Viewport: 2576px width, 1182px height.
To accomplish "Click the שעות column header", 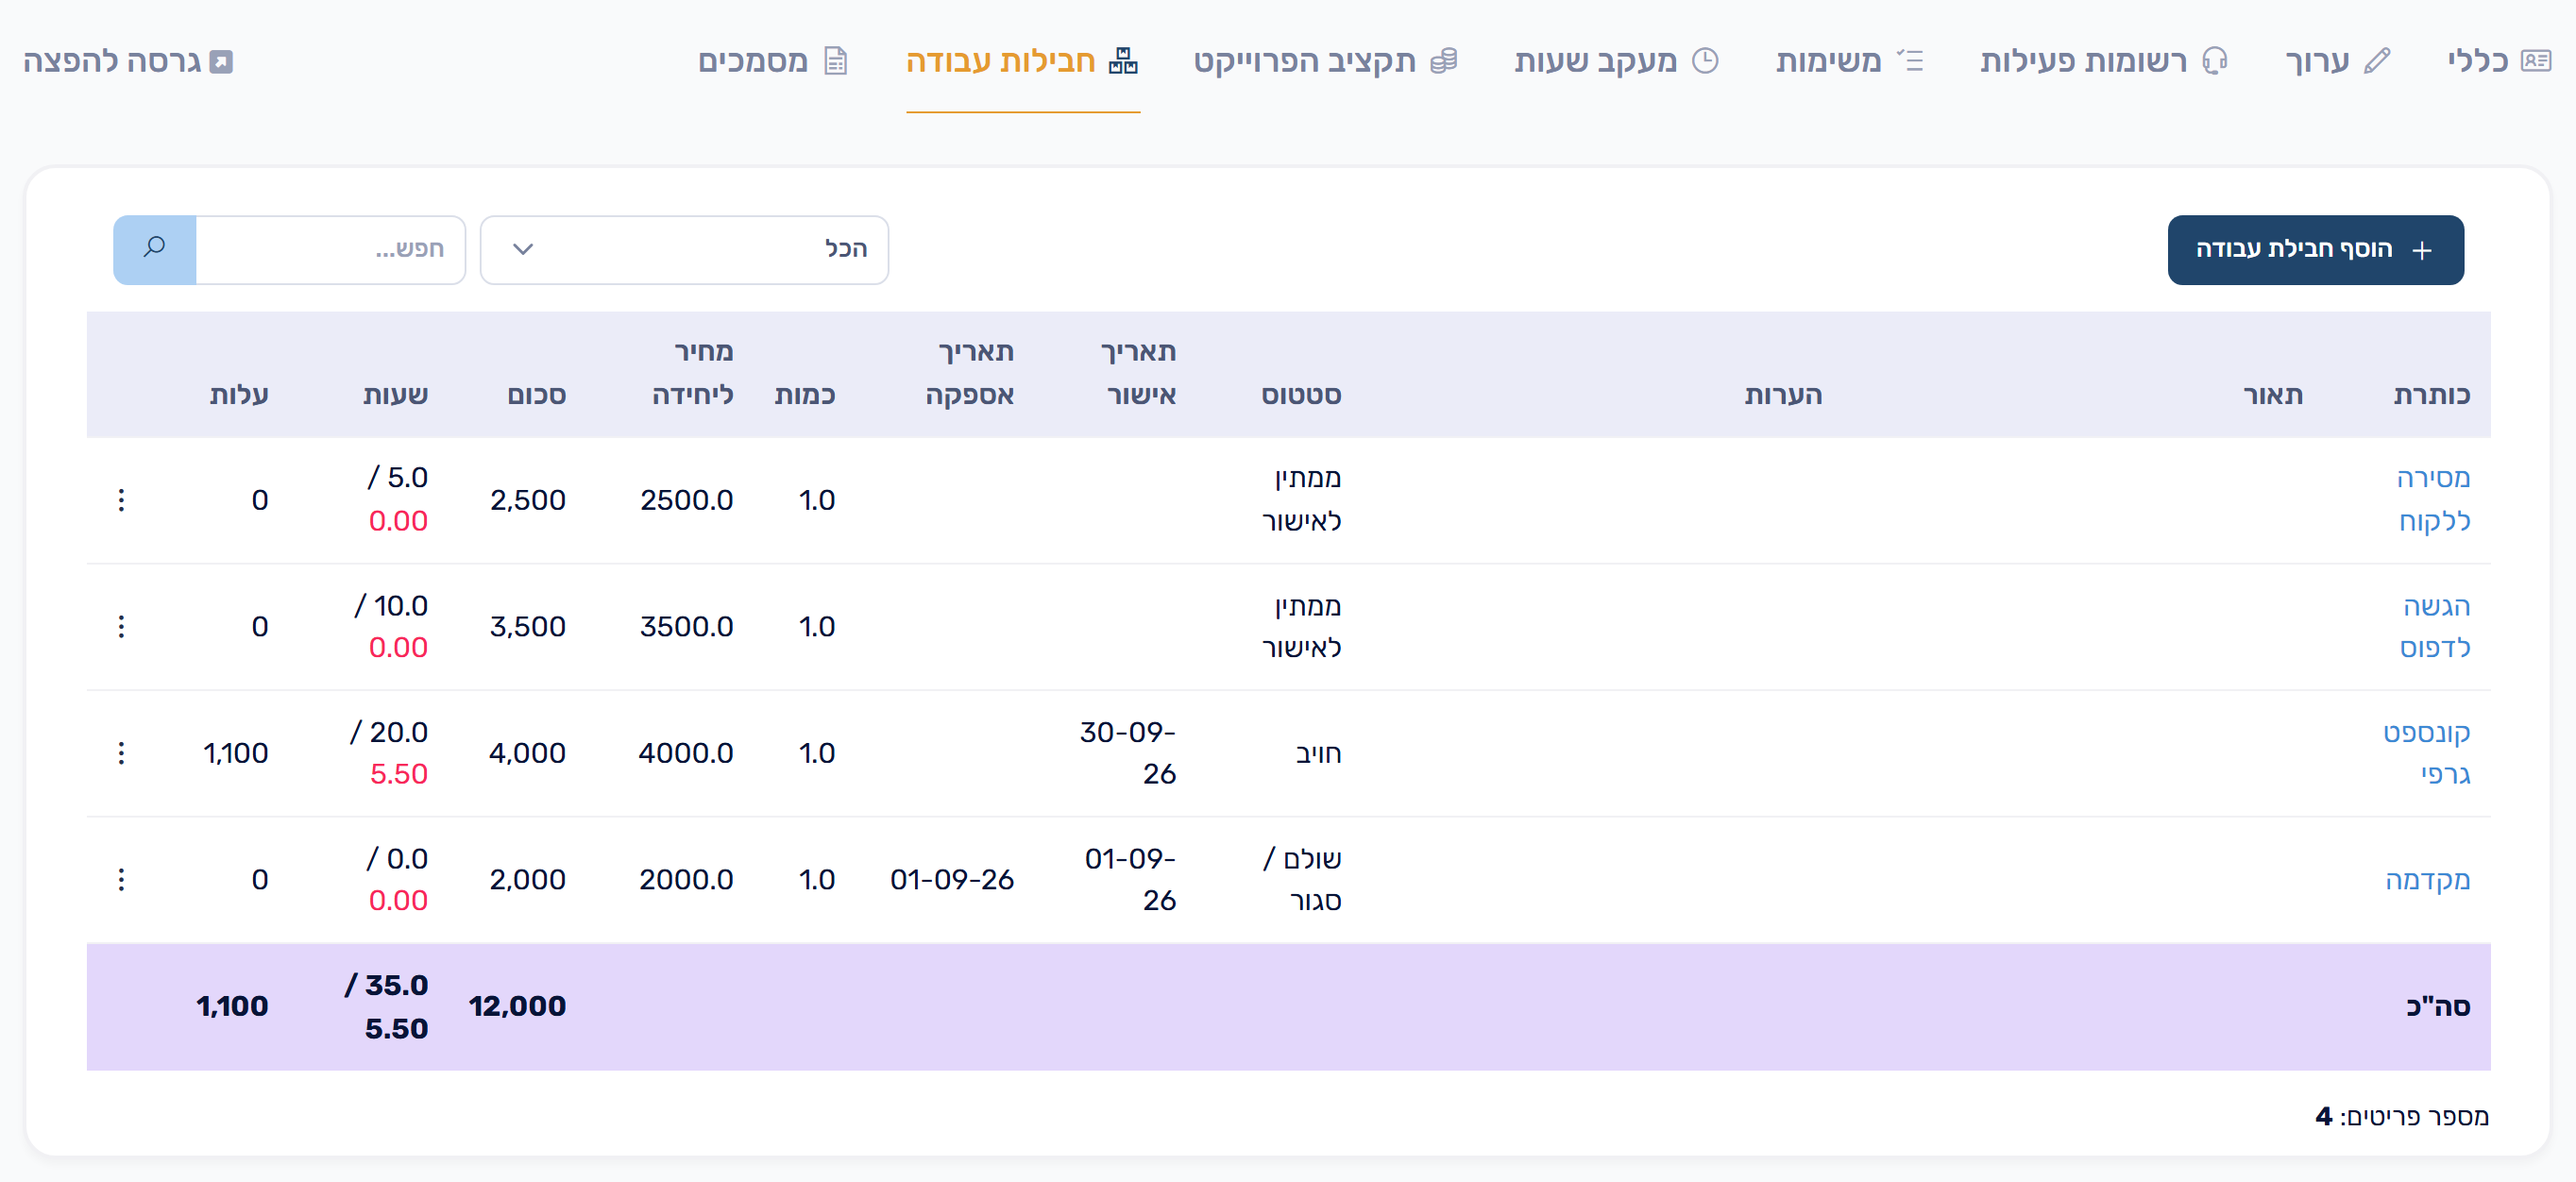I will tap(396, 395).
